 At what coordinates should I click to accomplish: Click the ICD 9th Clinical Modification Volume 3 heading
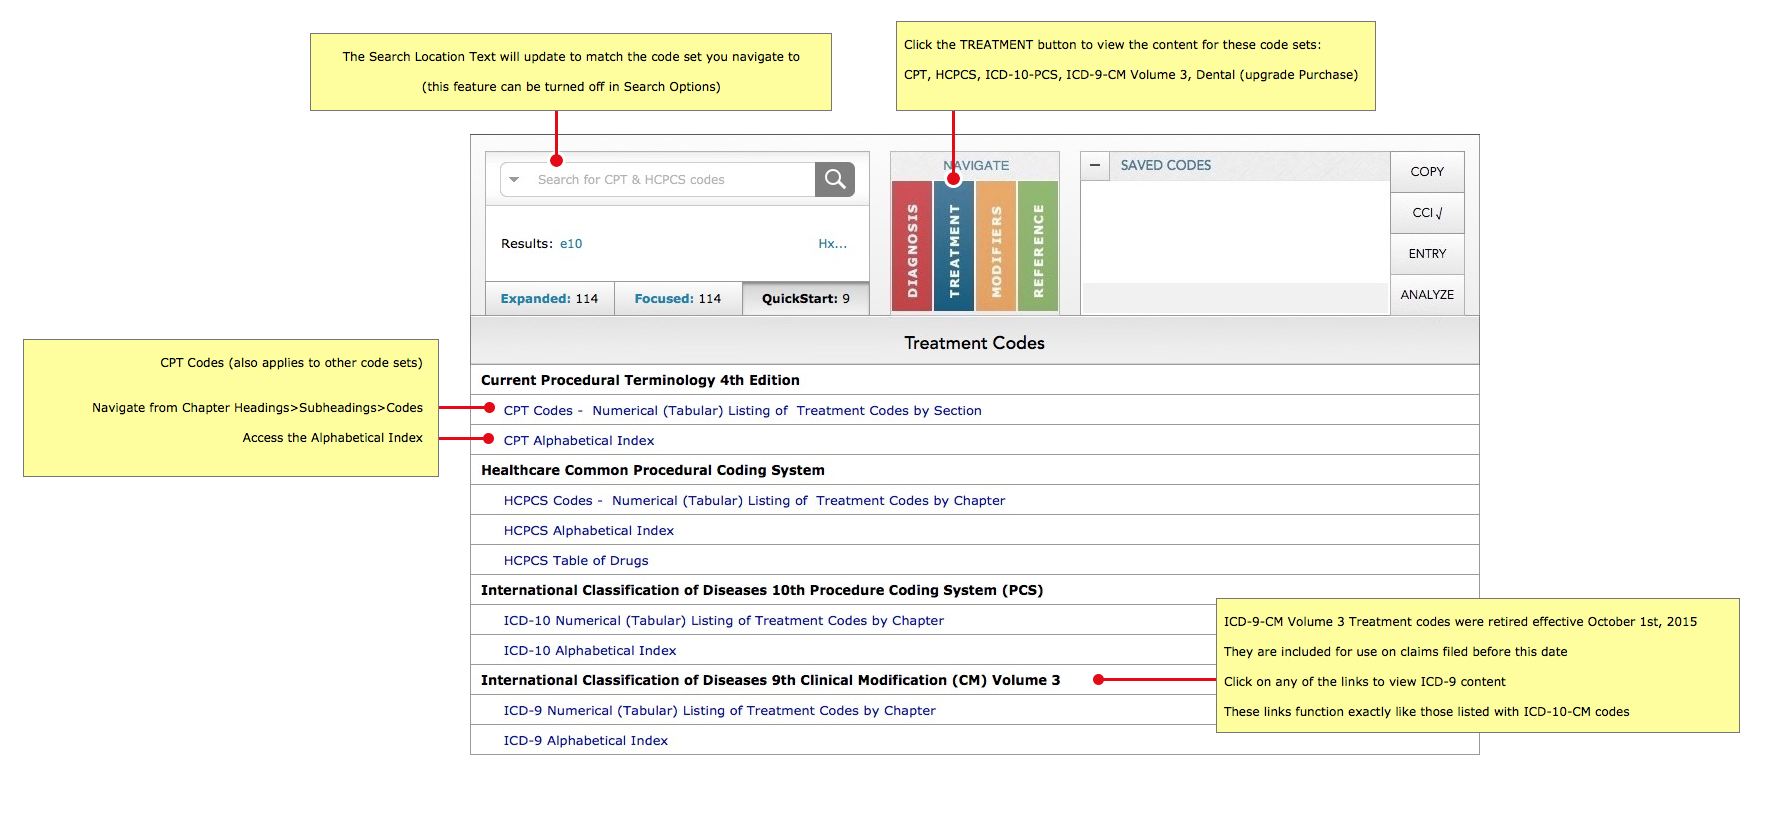coord(770,681)
